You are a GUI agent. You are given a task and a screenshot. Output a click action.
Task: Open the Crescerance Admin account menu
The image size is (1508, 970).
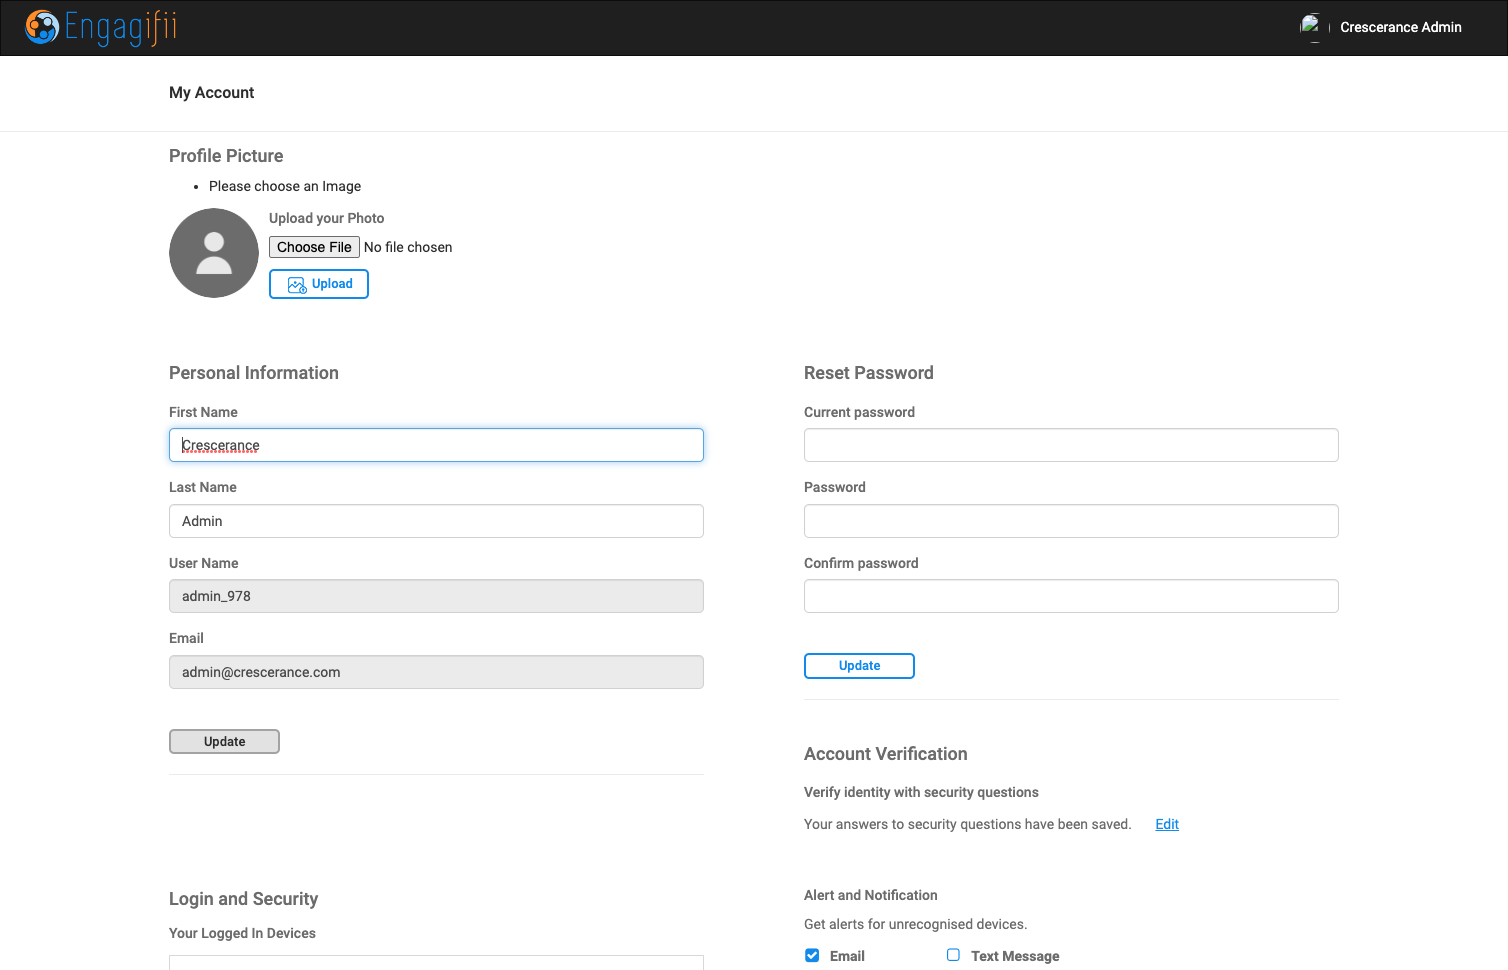click(x=1400, y=27)
